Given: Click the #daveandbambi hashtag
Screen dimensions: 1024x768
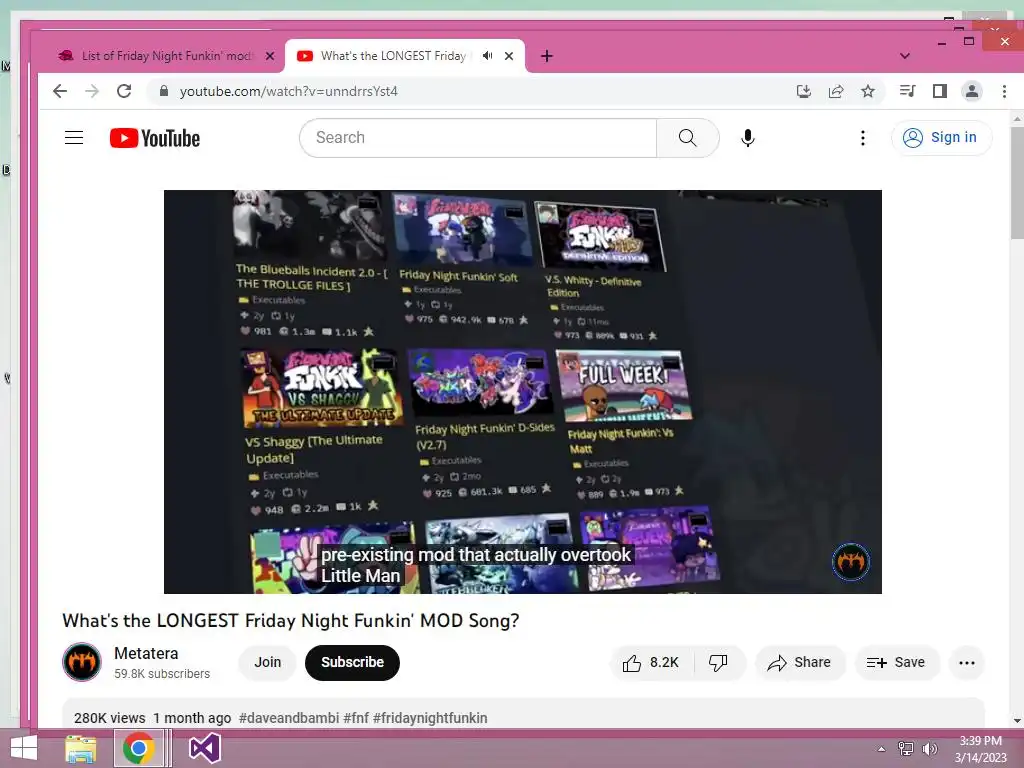Looking at the screenshot, I should point(289,718).
